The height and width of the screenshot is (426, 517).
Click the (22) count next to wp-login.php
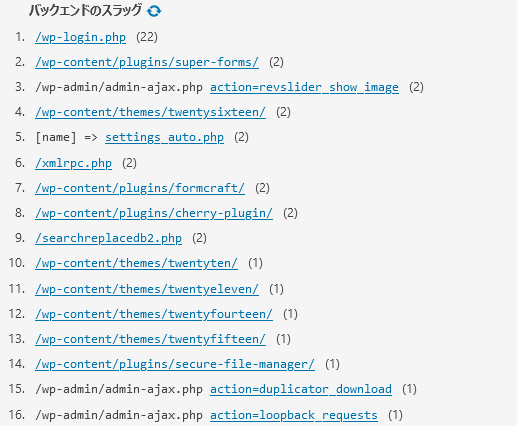point(147,37)
